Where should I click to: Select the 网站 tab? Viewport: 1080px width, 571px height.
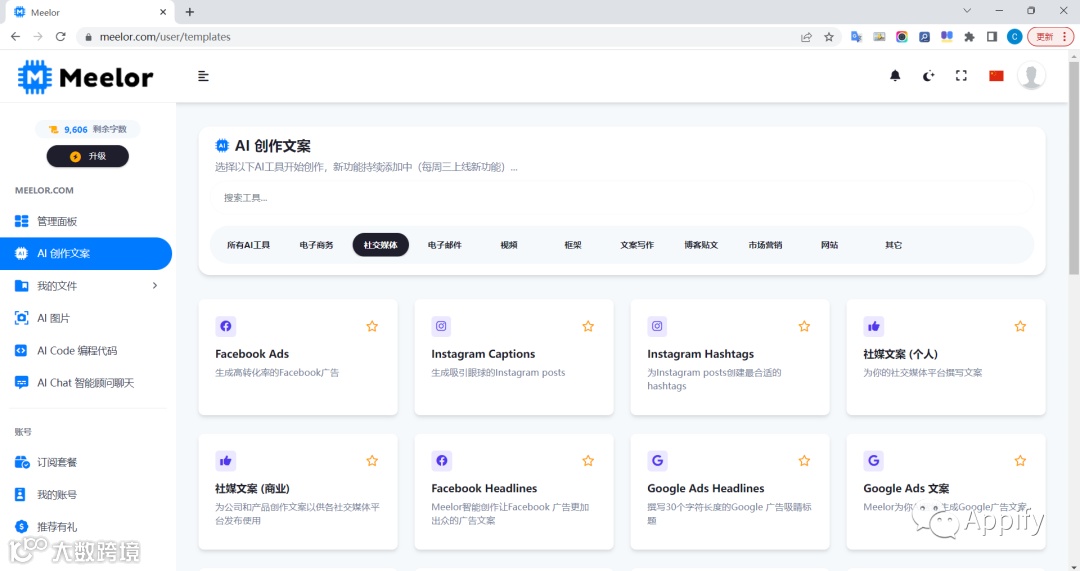click(x=829, y=245)
